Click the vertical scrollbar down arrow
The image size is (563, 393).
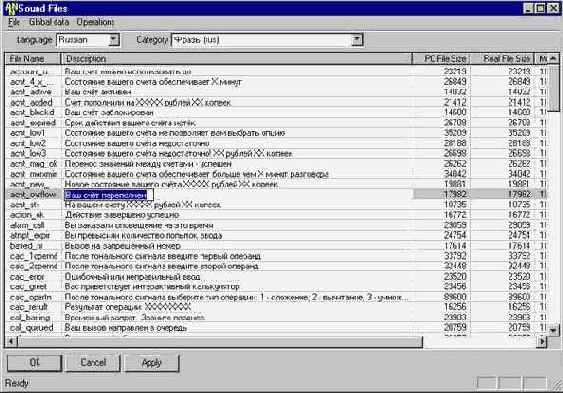tap(553, 330)
